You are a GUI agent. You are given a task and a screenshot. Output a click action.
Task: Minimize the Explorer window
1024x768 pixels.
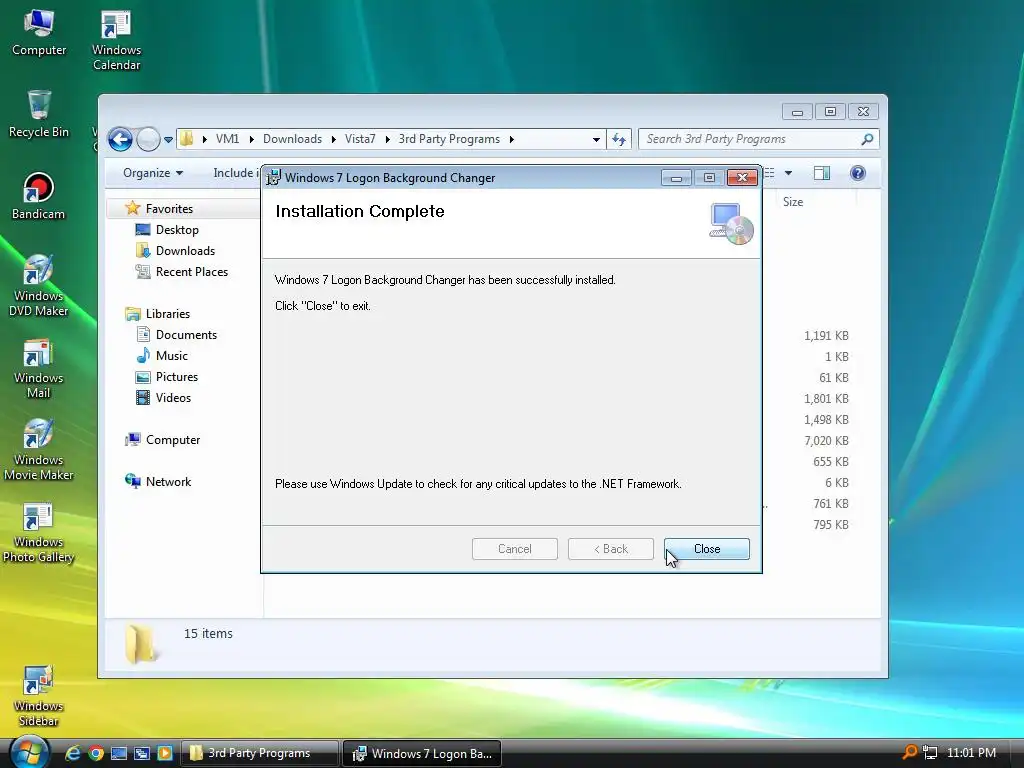[797, 112]
